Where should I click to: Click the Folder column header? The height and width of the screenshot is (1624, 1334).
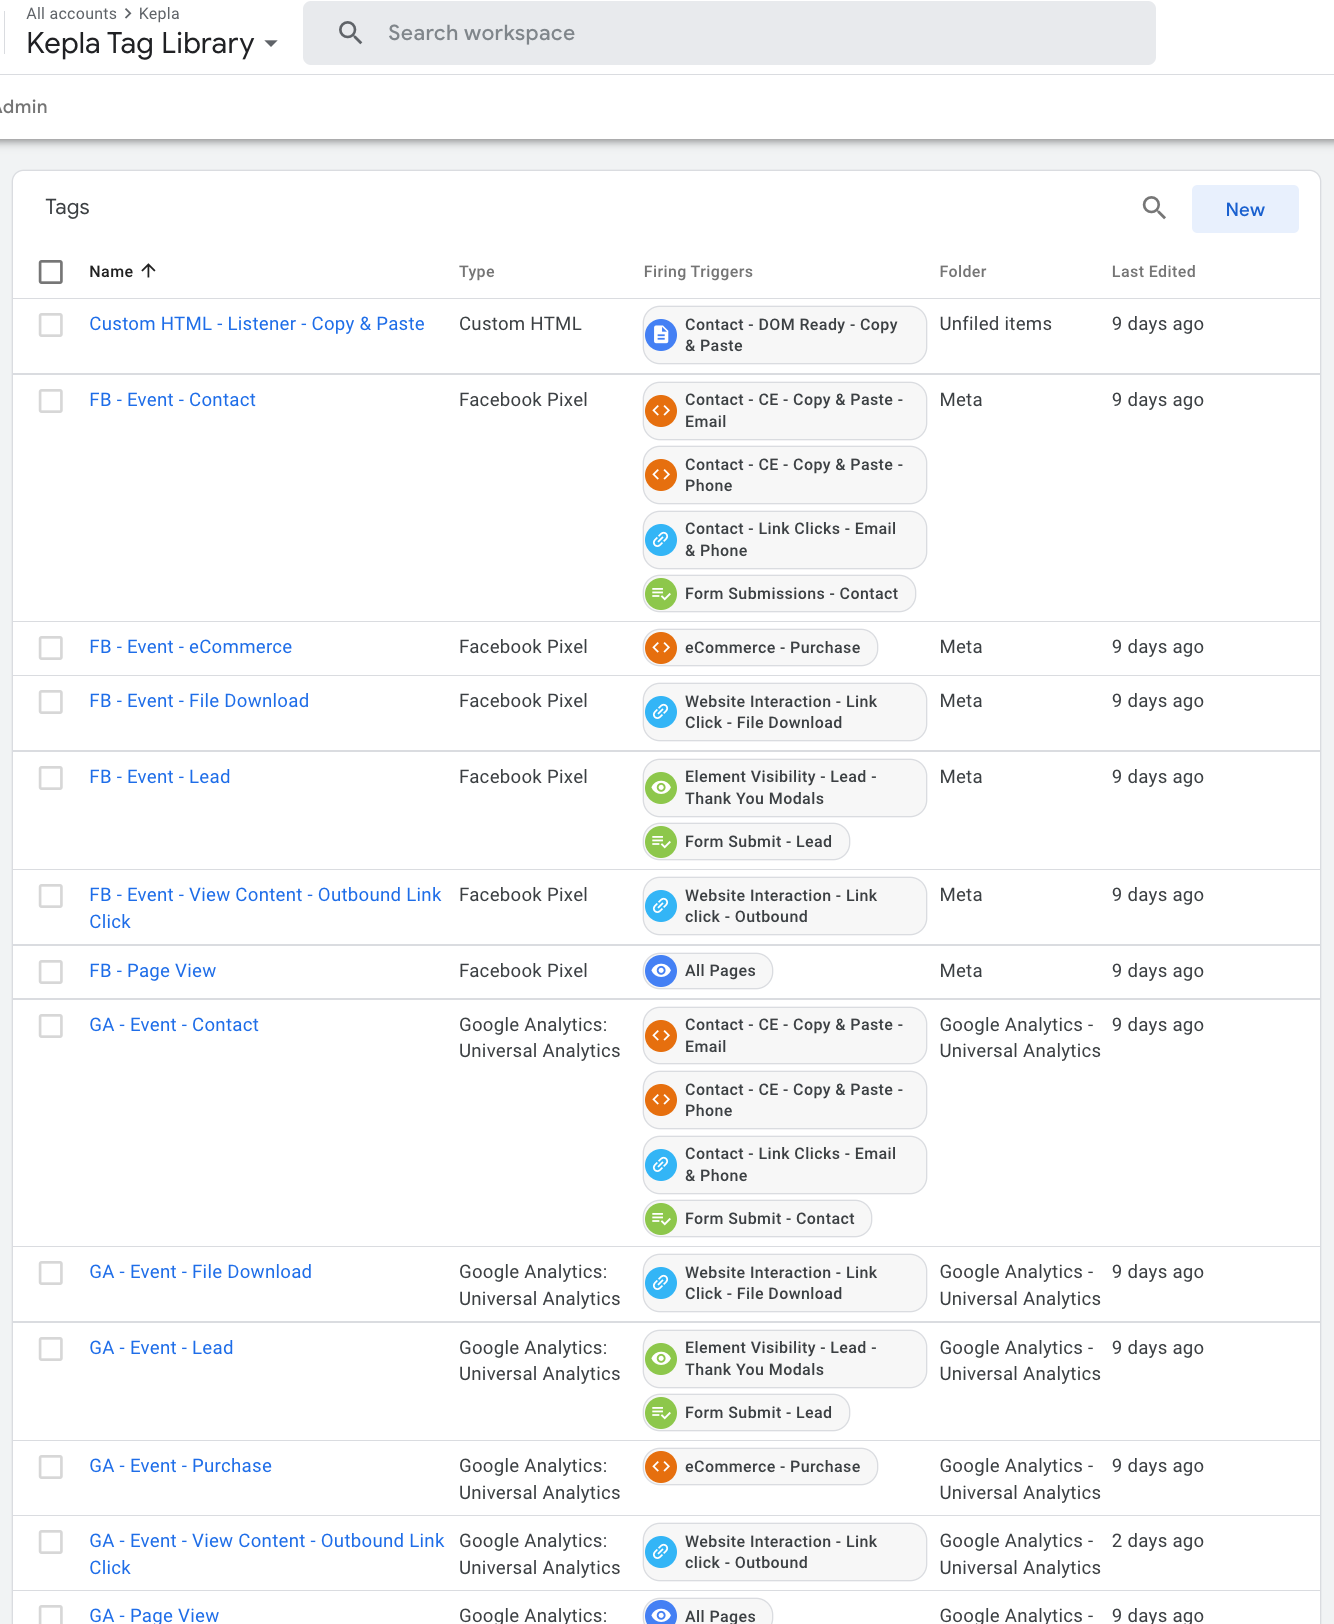[963, 272]
